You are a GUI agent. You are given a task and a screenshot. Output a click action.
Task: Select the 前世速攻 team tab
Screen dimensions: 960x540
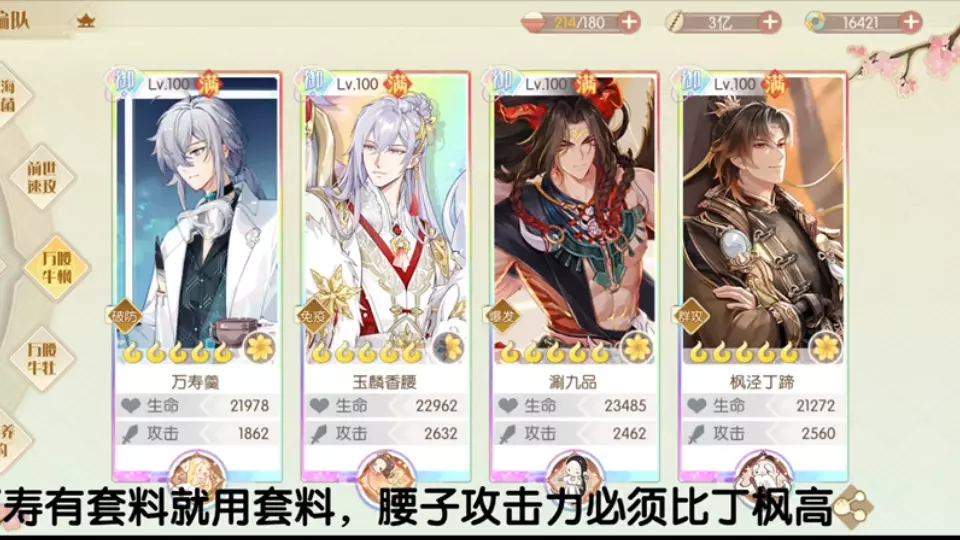[x=42, y=178]
